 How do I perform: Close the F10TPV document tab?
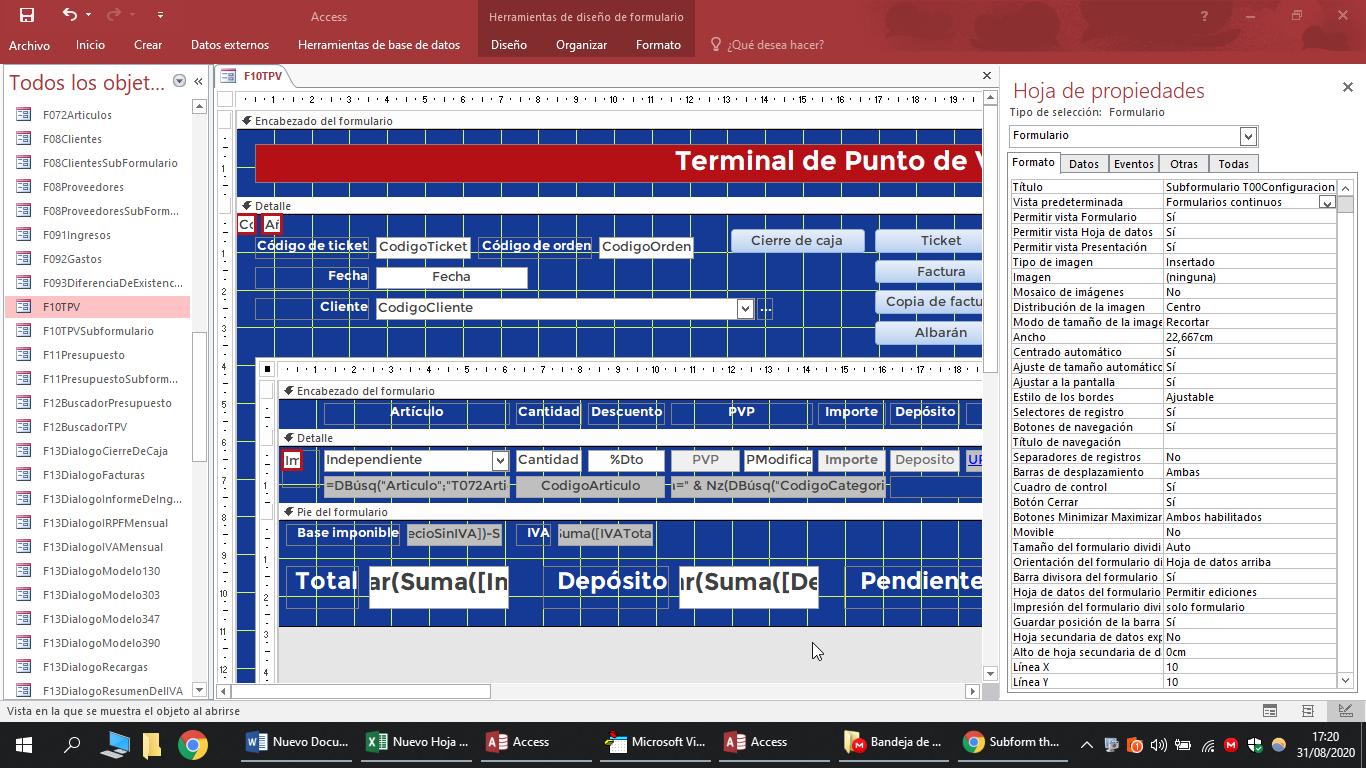tap(986, 76)
